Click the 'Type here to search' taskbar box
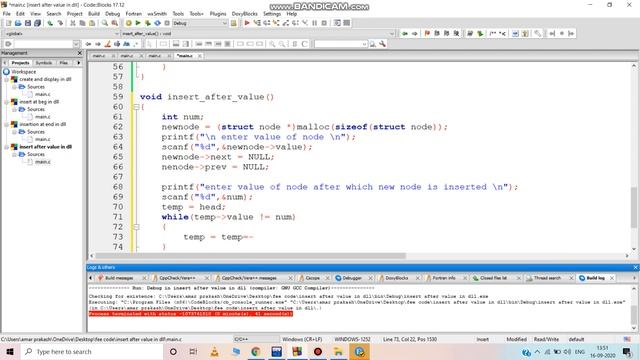Viewport: 640px width, 360px height. [92, 352]
